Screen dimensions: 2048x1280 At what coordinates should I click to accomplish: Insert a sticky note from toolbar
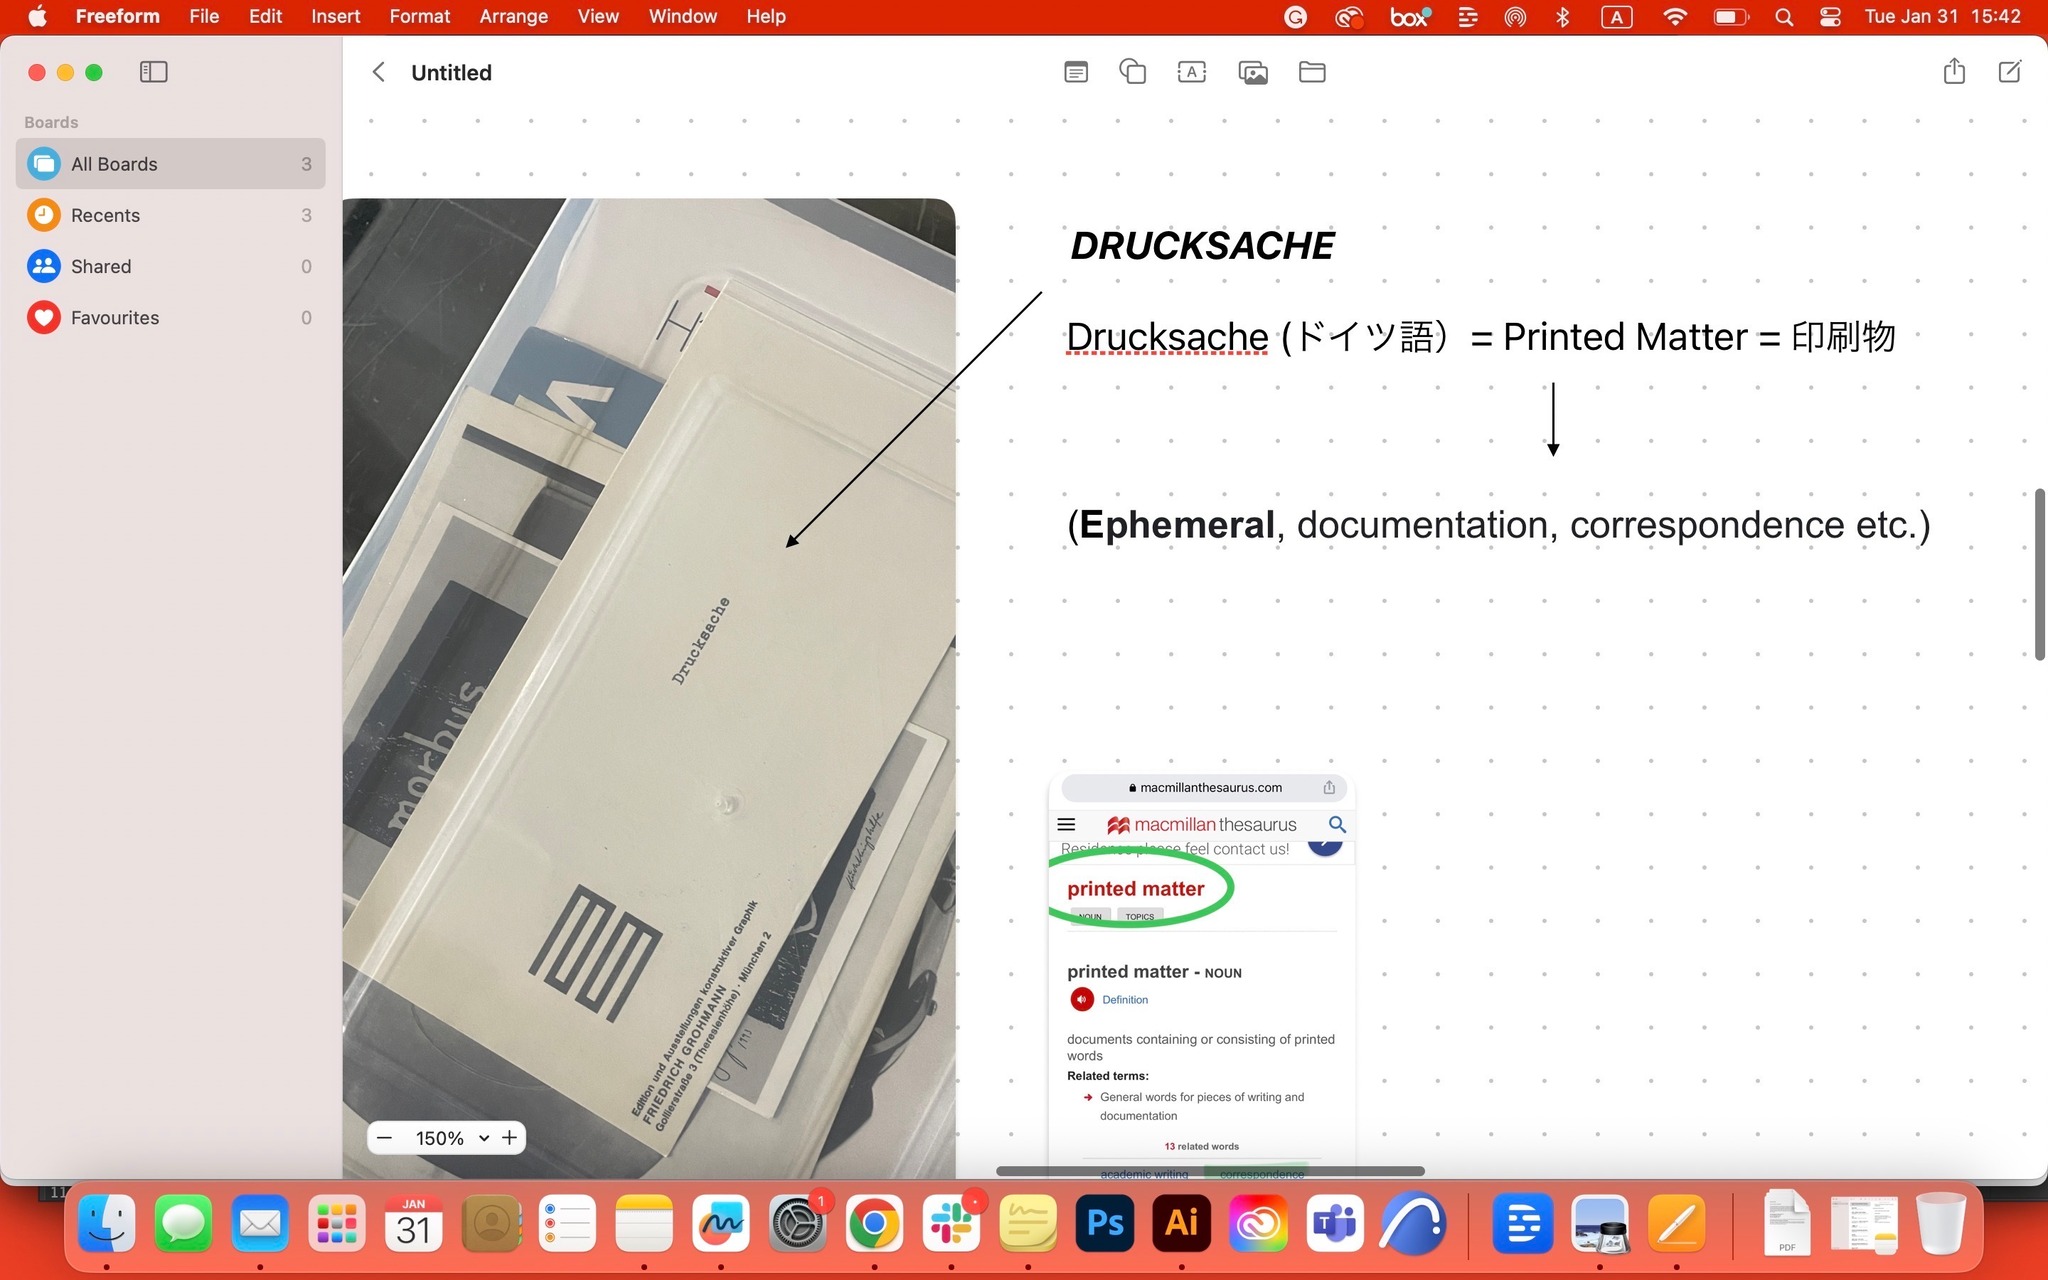tap(1076, 72)
